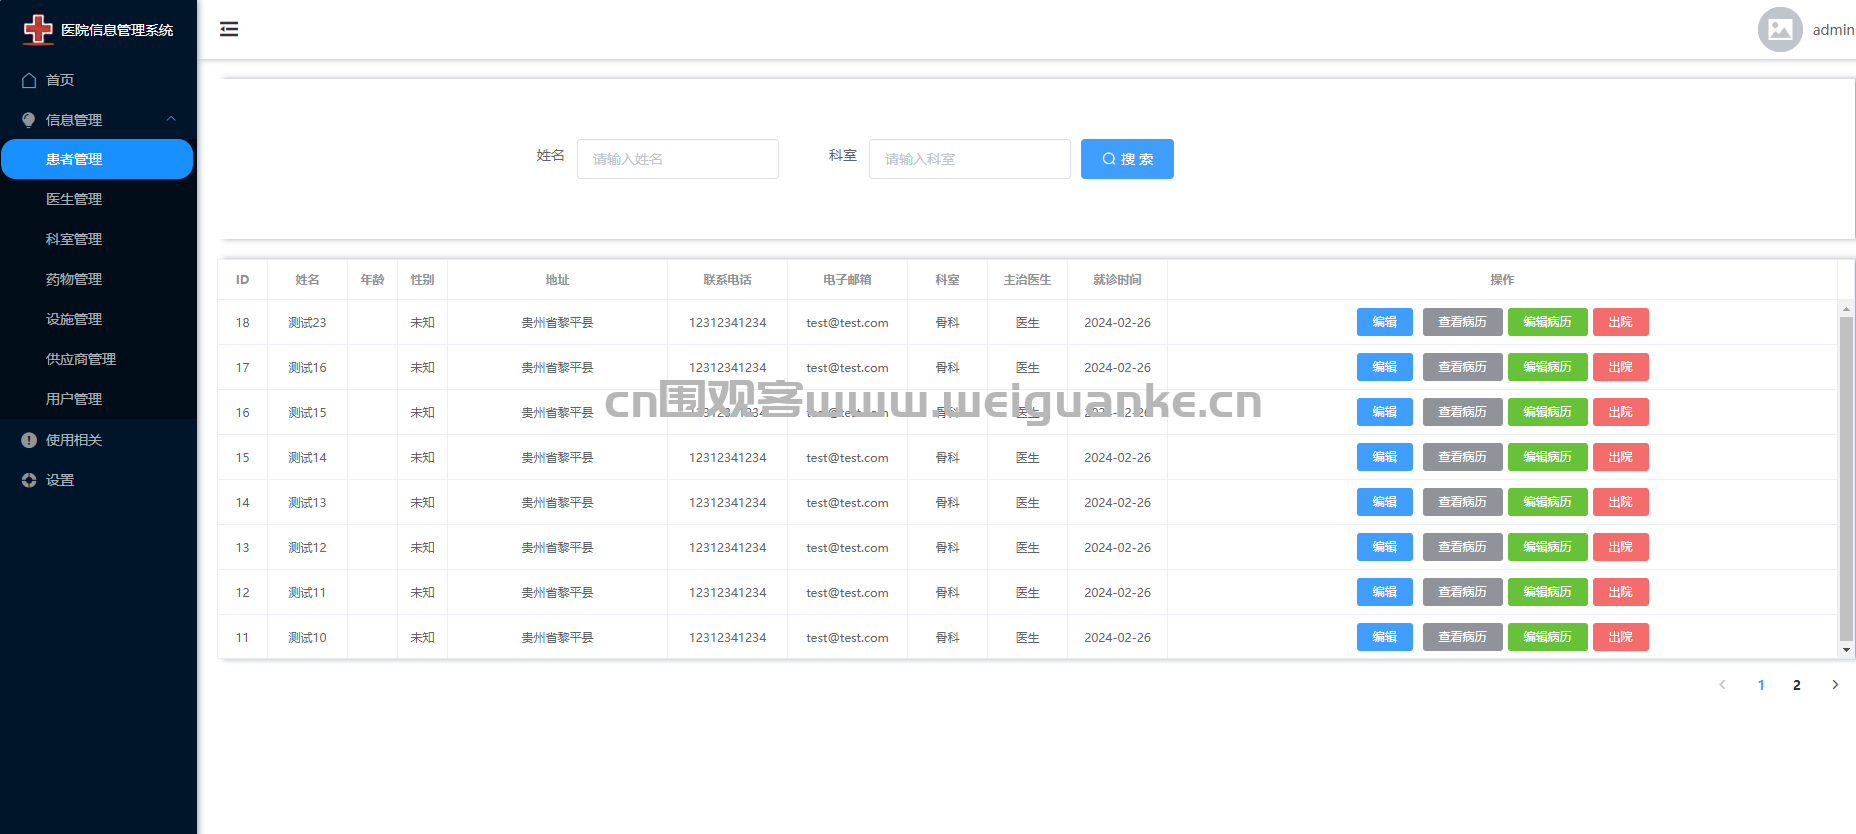Go to previous page using left arrow
Image resolution: width=1856 pixels, height=834 pixels.
[1722, 685]
